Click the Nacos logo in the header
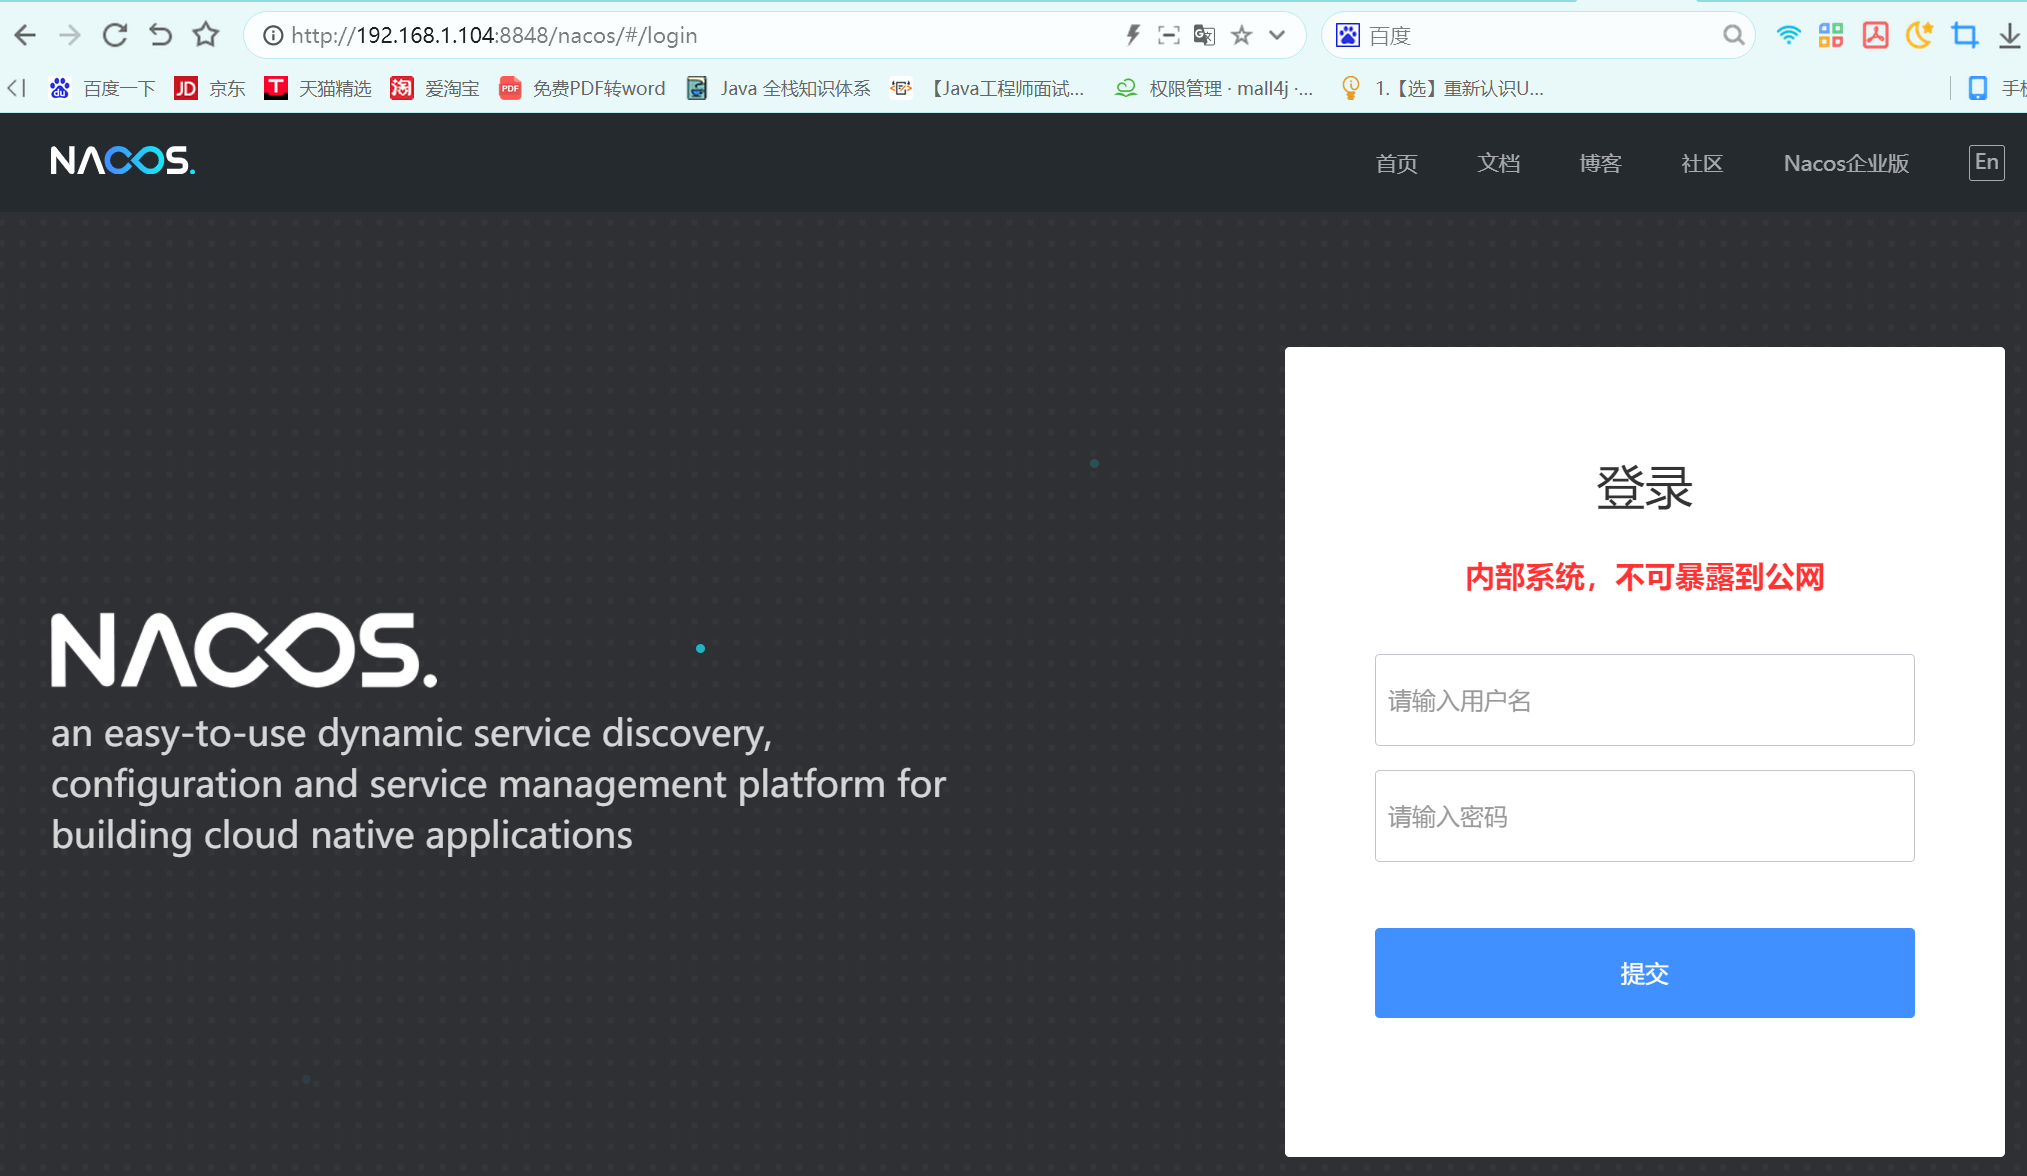This screenshot has height=1176, width=2027. pyautogui.click(x=123, y=160)
